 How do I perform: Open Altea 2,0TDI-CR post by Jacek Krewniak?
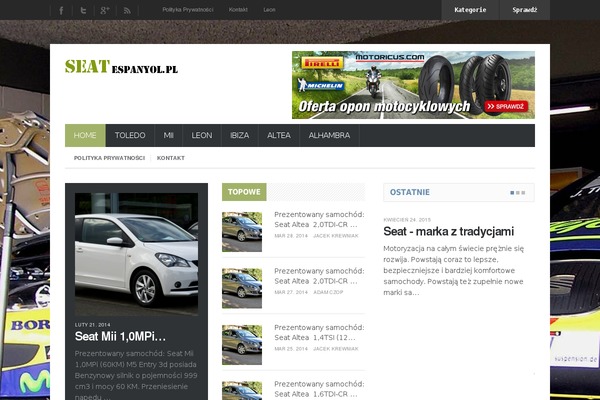pos(319,219)
